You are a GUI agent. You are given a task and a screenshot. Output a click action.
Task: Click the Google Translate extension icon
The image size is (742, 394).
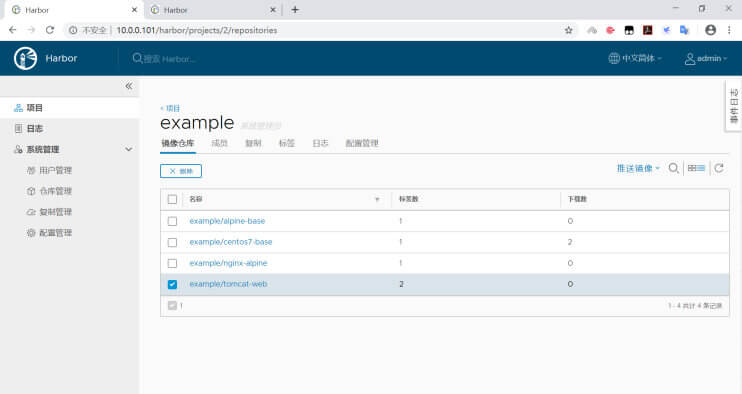684,30
